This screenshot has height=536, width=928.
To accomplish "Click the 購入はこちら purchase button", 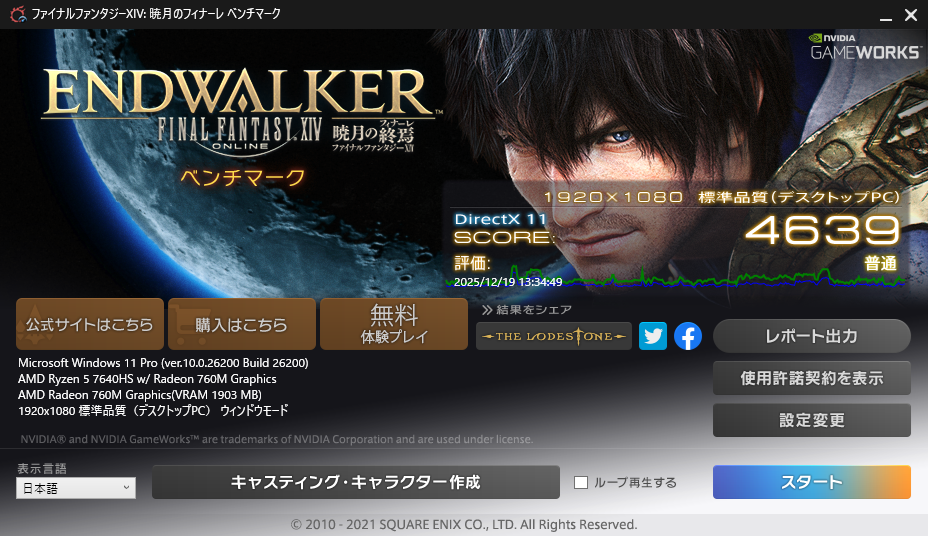I will [x=241, y=324].
